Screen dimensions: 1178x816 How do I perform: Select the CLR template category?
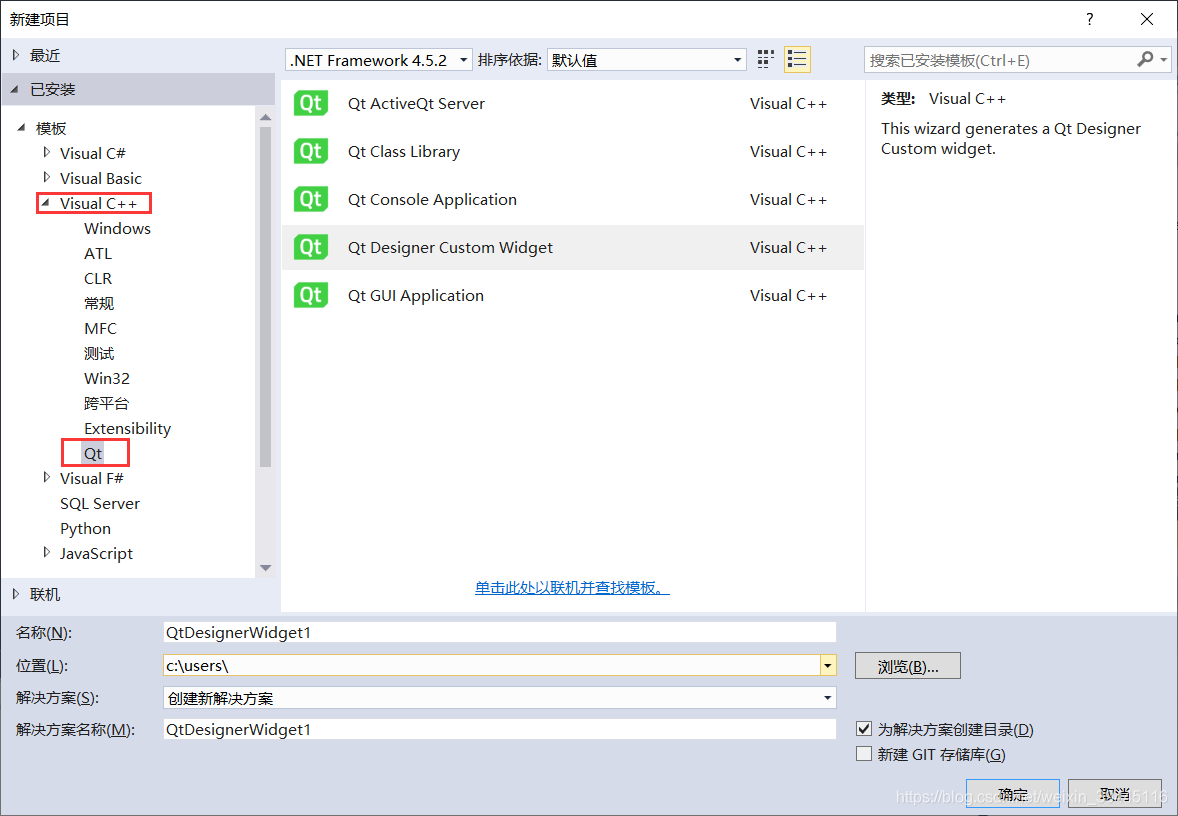(x=98, y=279)
